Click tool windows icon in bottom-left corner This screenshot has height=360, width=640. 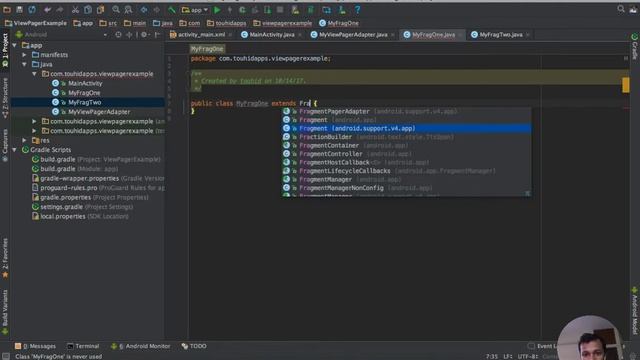pyautogui.click(x=6, y=356)
